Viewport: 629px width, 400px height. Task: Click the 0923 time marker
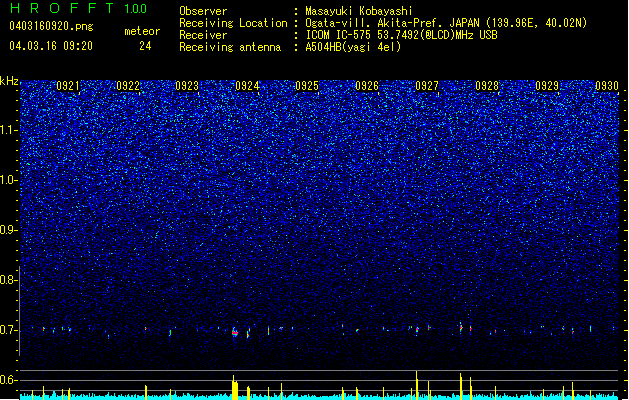pos(187,86)
